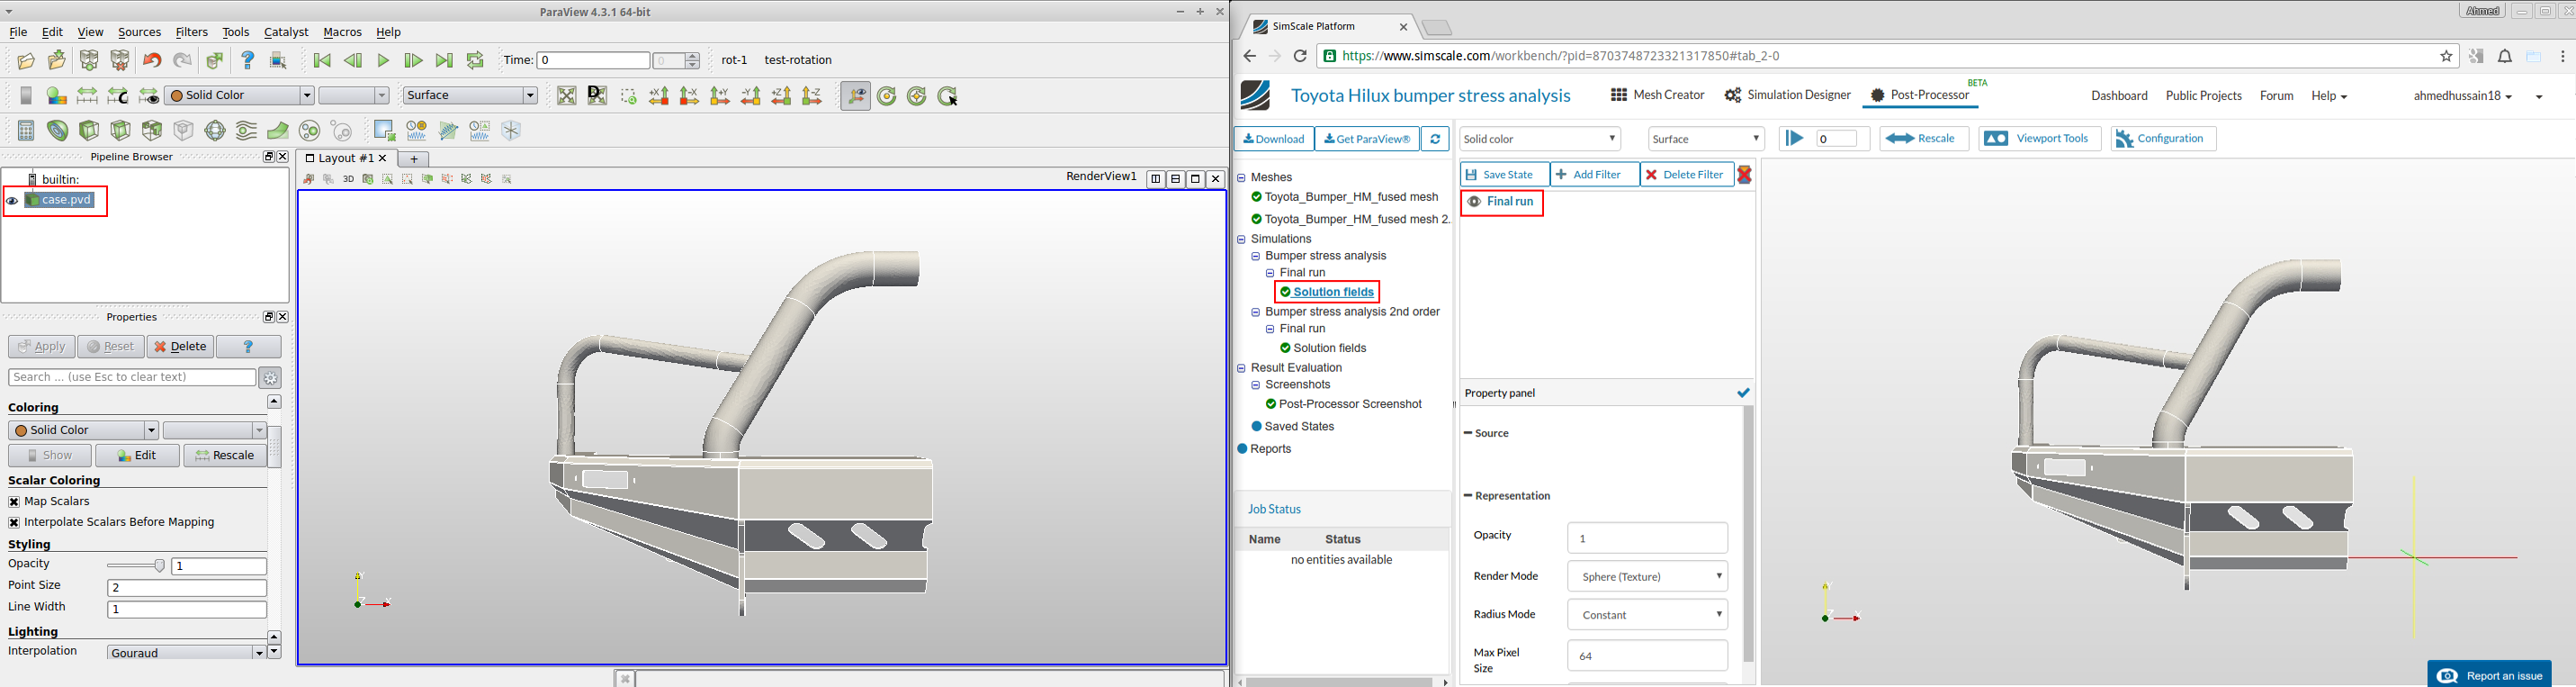Open the Surface representation dropdown in ParaView

470,96
